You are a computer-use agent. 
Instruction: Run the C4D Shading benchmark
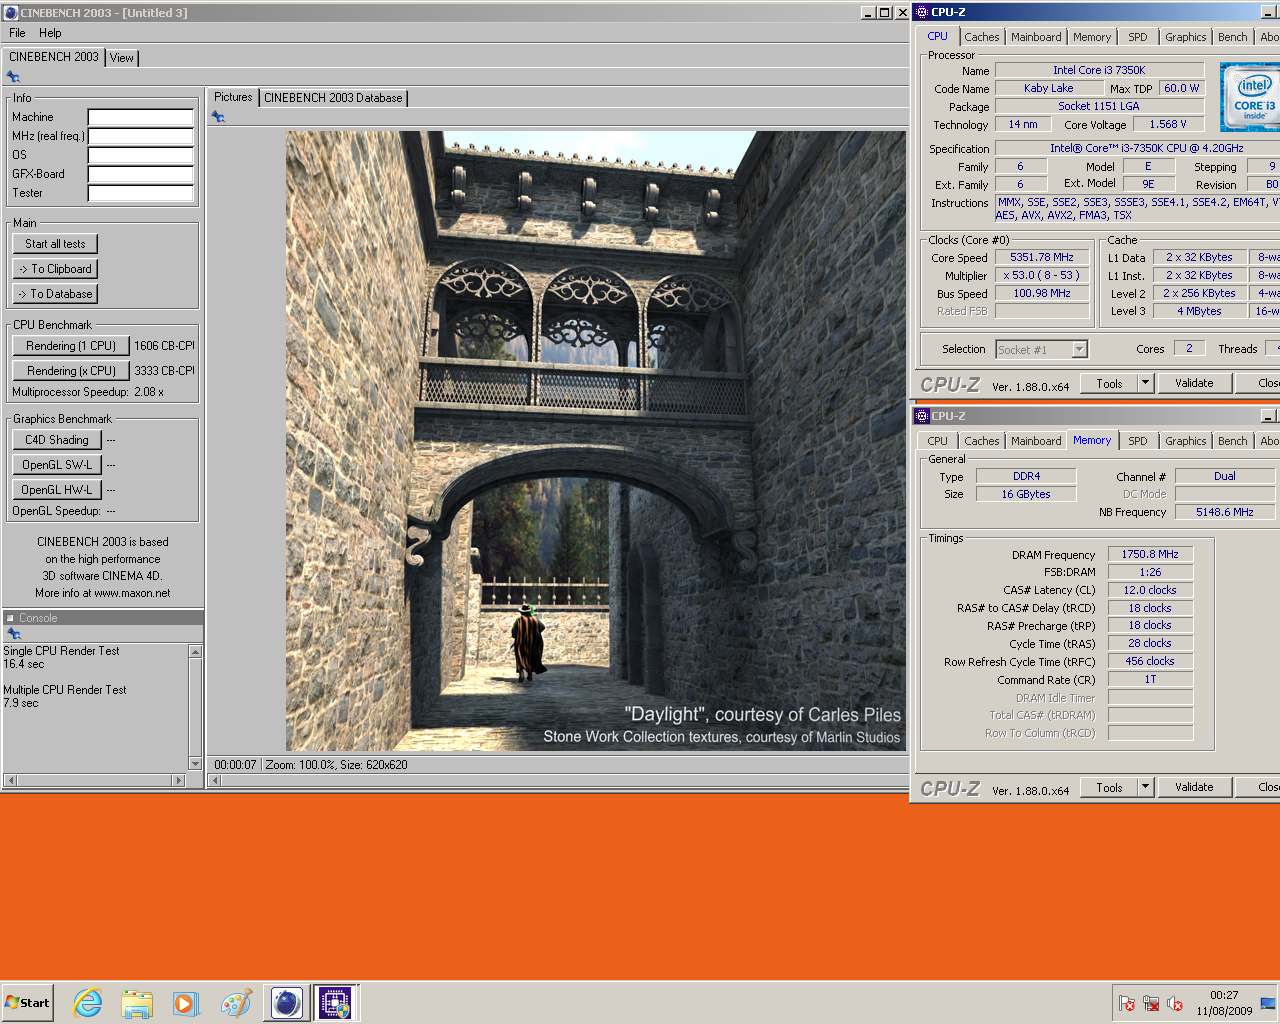pos(57,440)
